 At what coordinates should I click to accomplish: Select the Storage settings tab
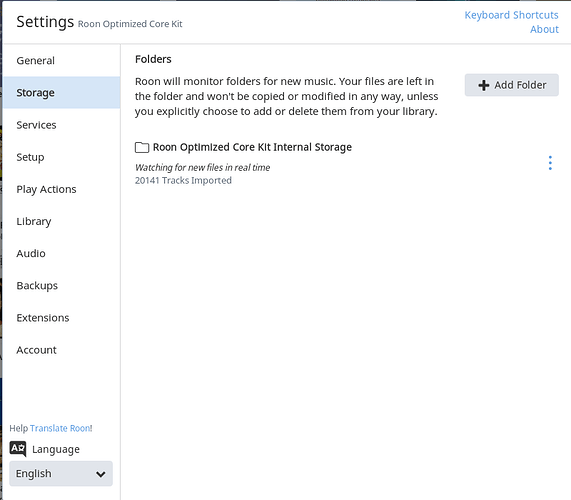tap(62, 92)
